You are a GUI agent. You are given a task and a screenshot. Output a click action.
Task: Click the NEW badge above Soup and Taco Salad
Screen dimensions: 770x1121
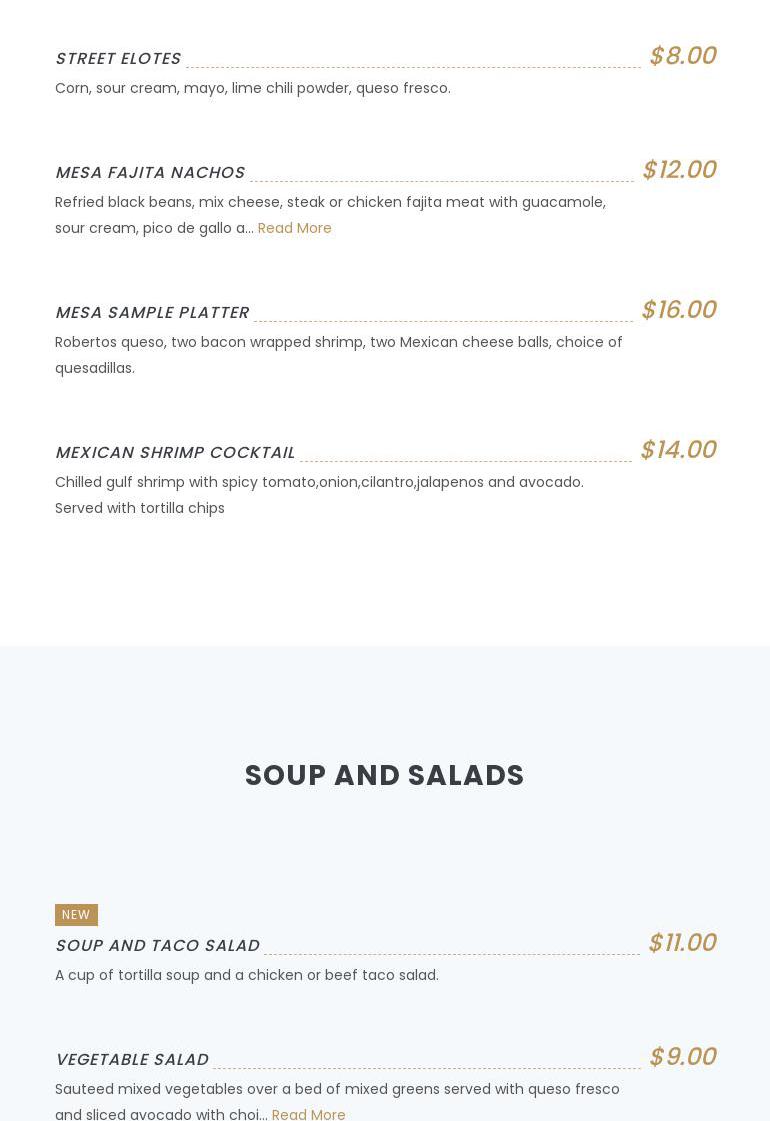(x=76, y=915)
